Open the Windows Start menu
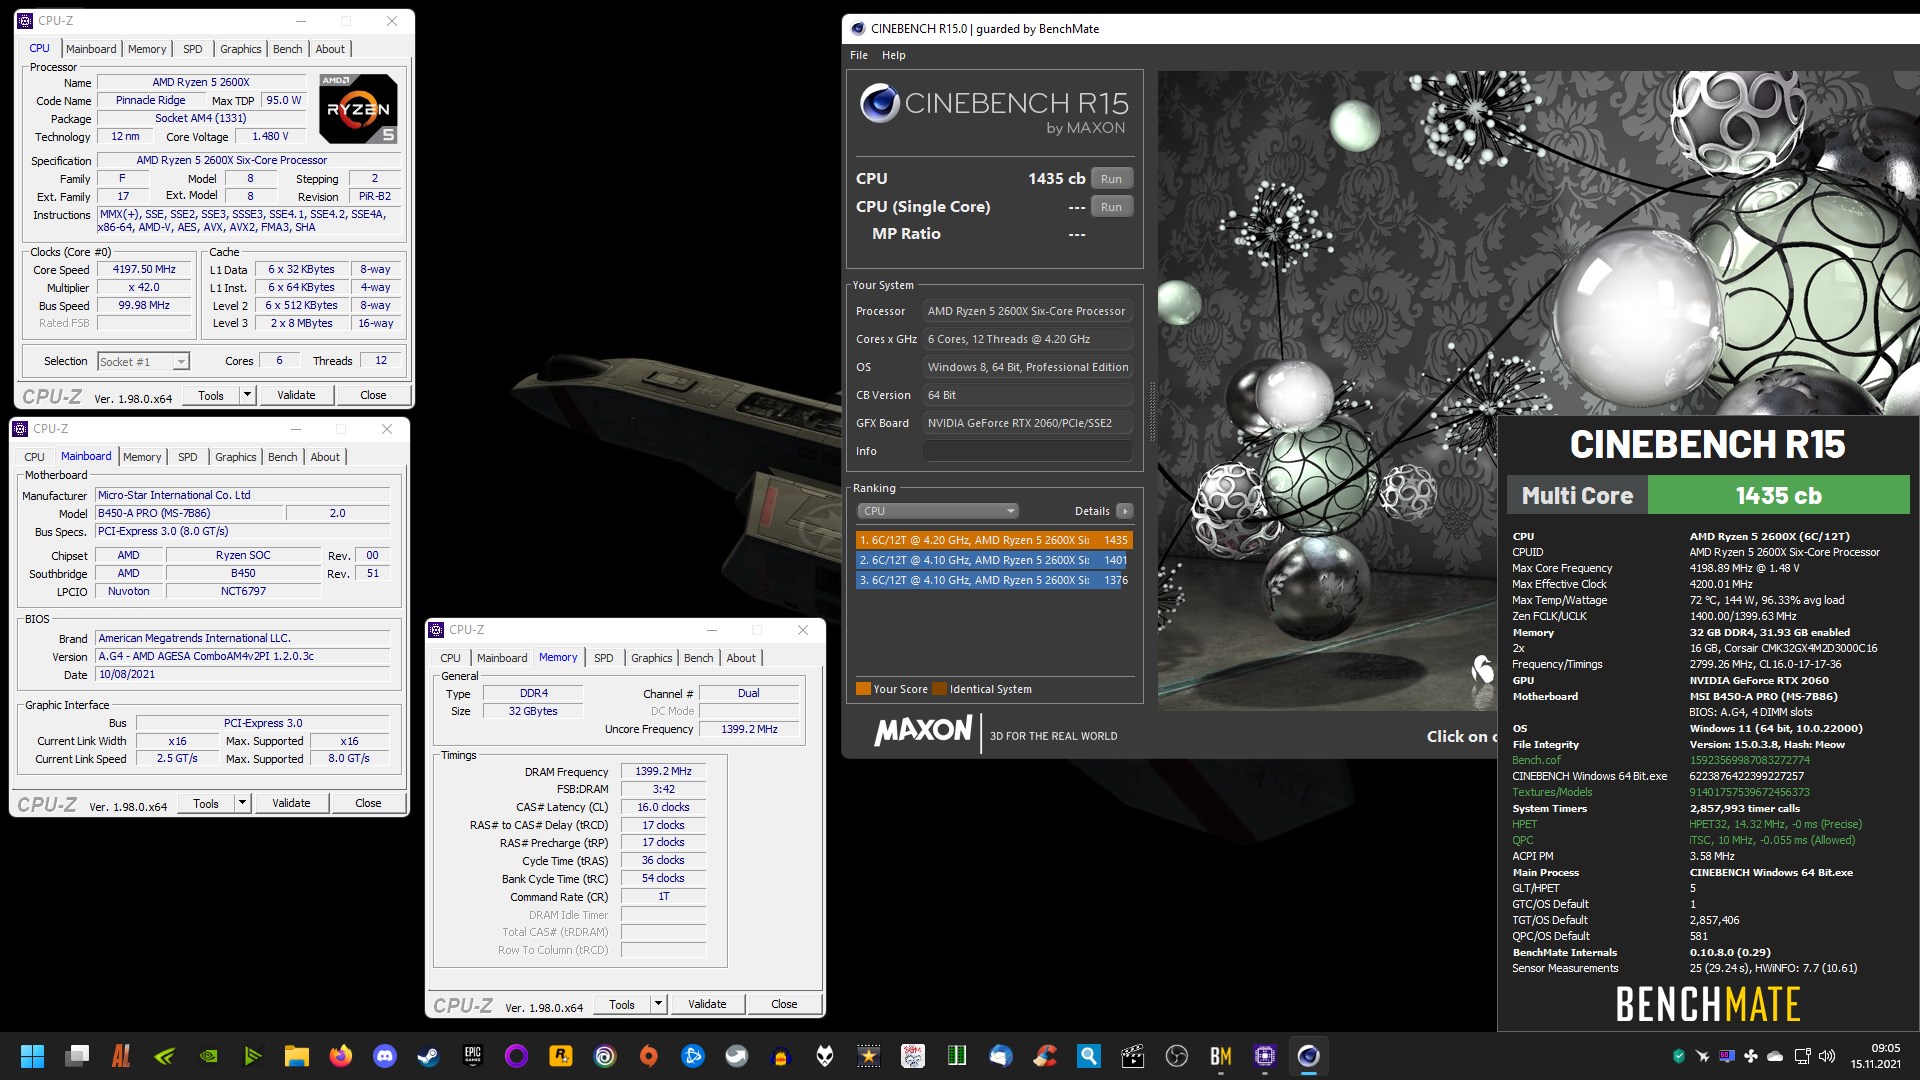1920x1080 pixels. (x=32, y=1056)
